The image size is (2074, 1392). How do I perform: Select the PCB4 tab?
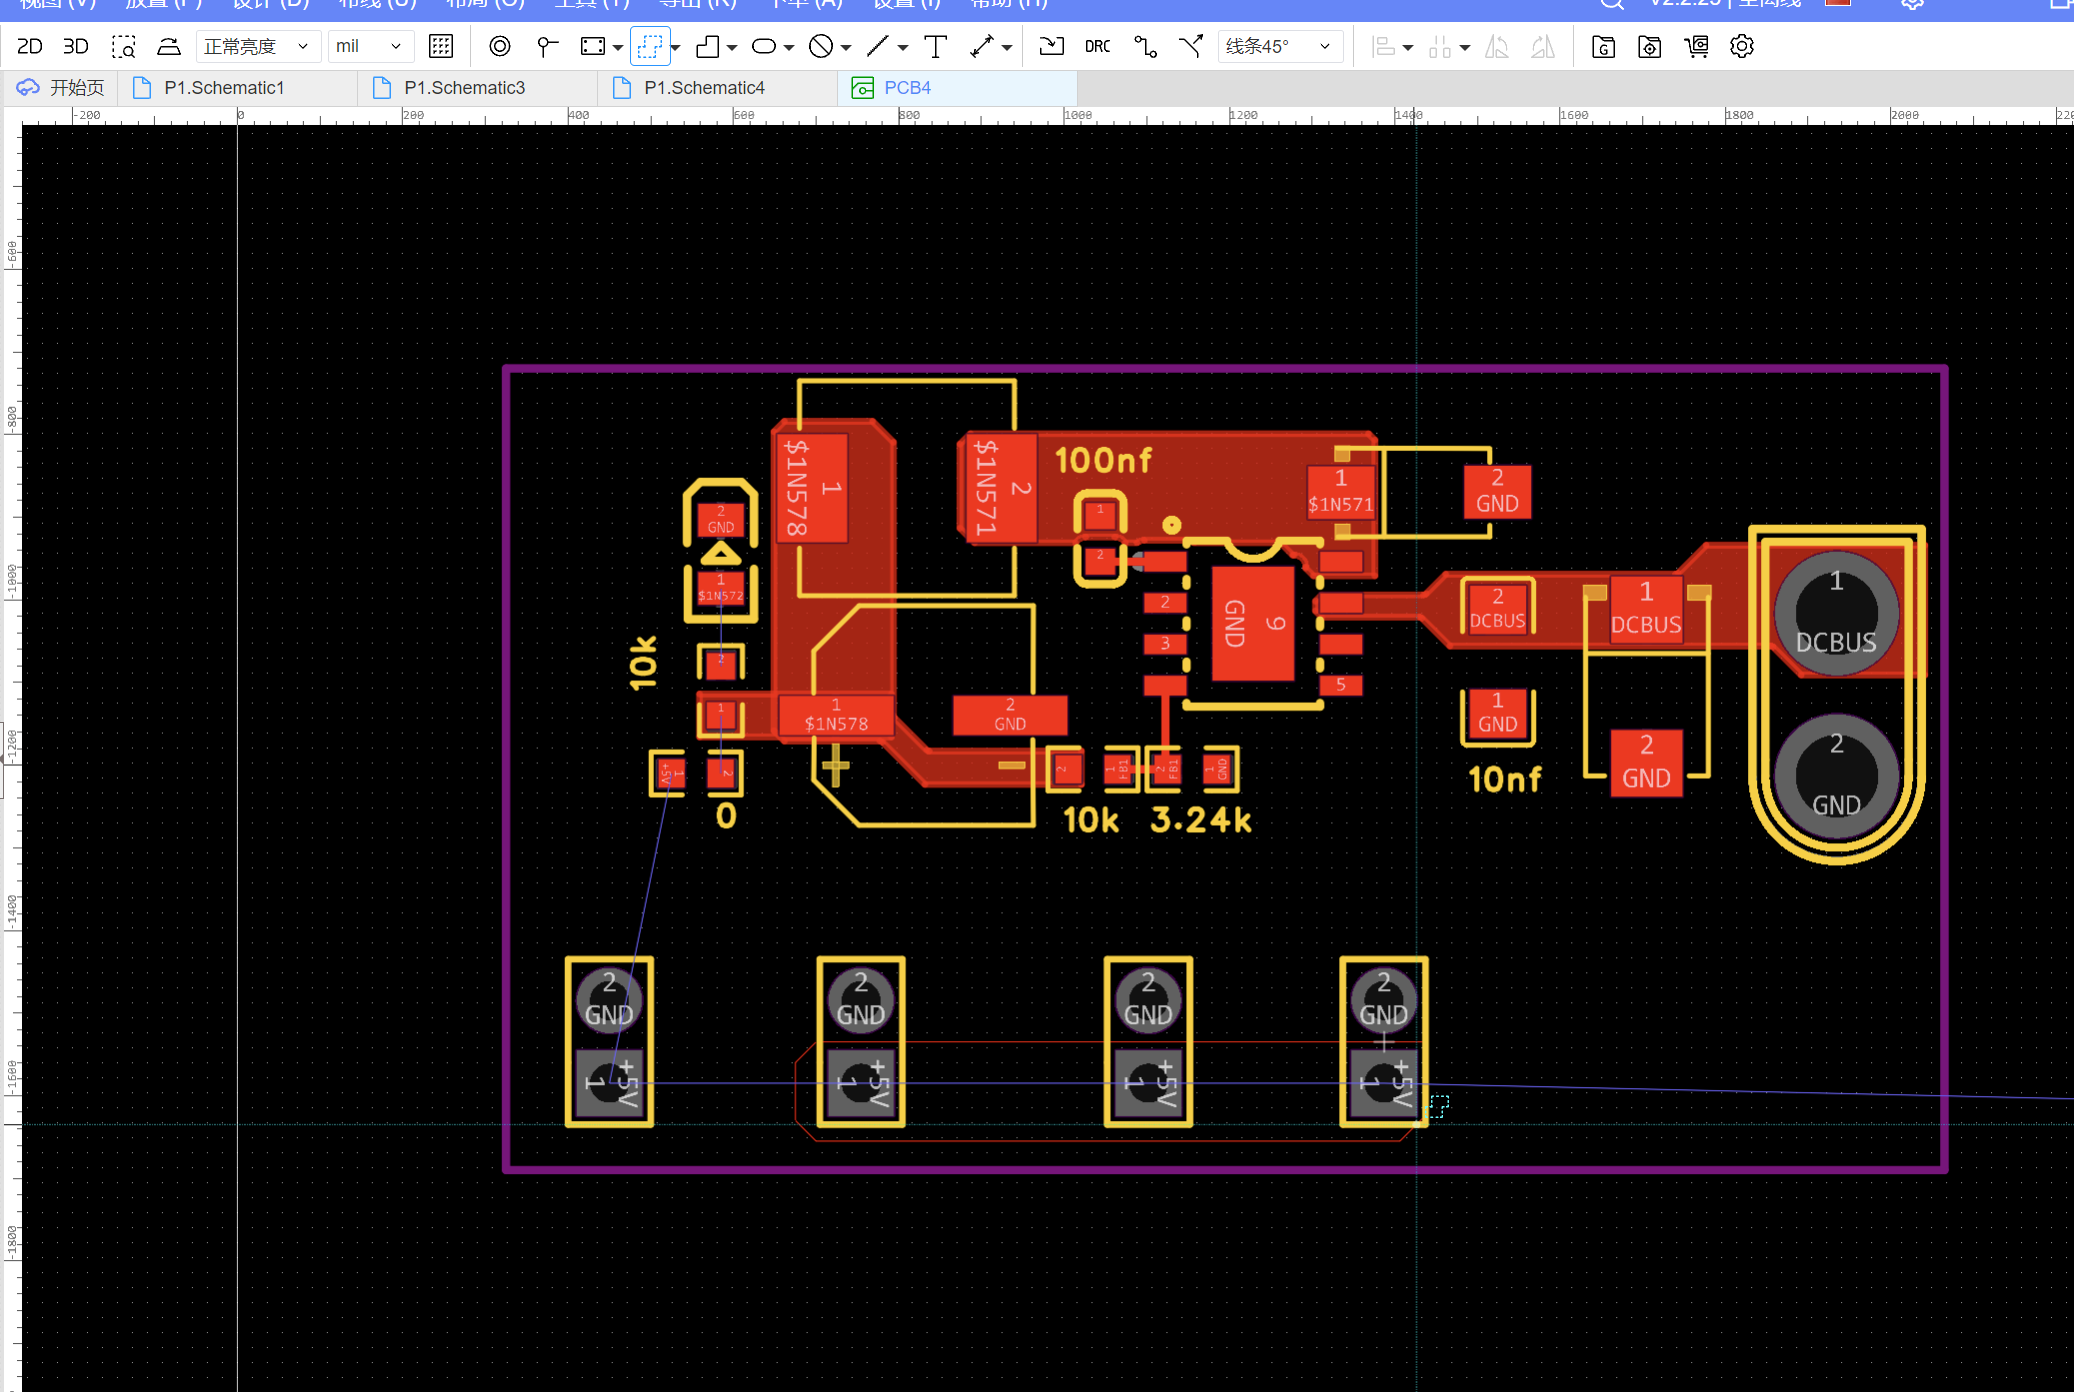tap(958, 88)
